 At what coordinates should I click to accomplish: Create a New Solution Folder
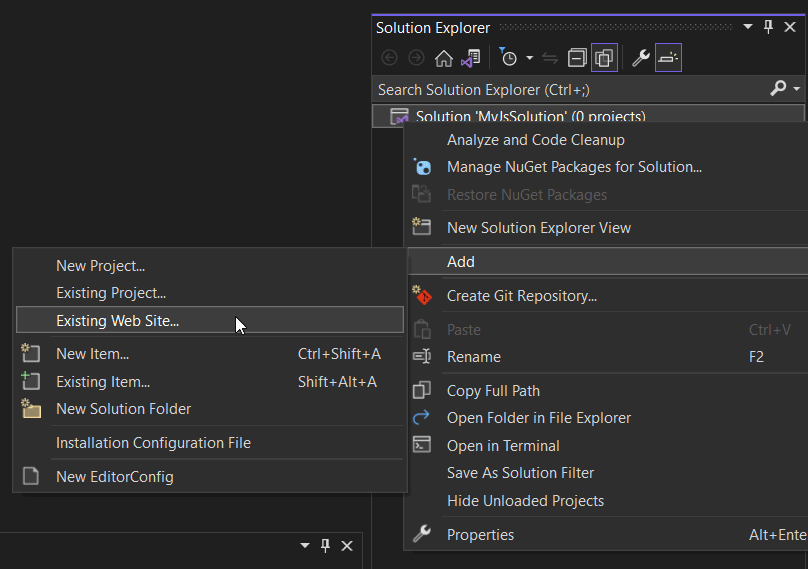pos(123,409)
